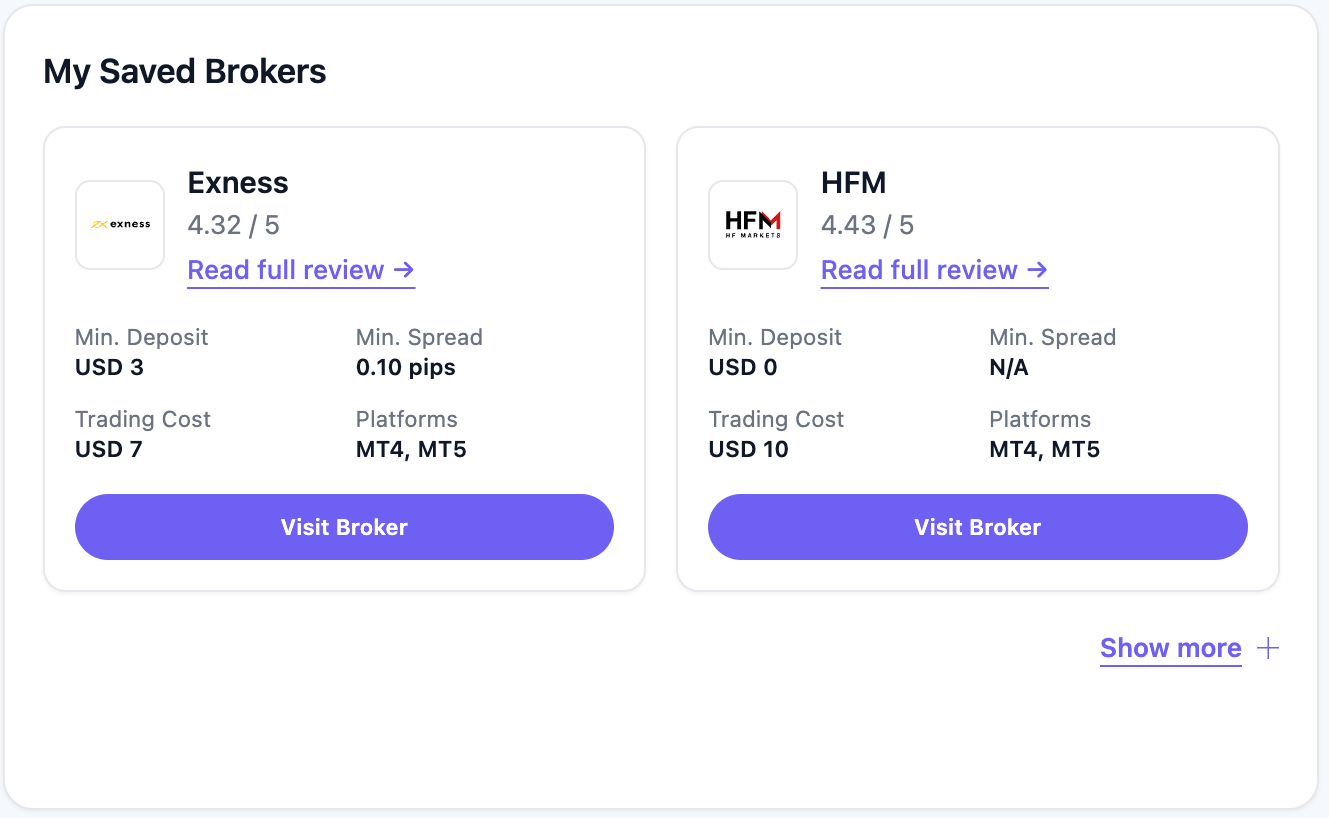Image resolution: width=1329 pixels, height=818 pixels.
Task: Click Exness rating 4.32 / 5
Action: (x=234, y=225)
